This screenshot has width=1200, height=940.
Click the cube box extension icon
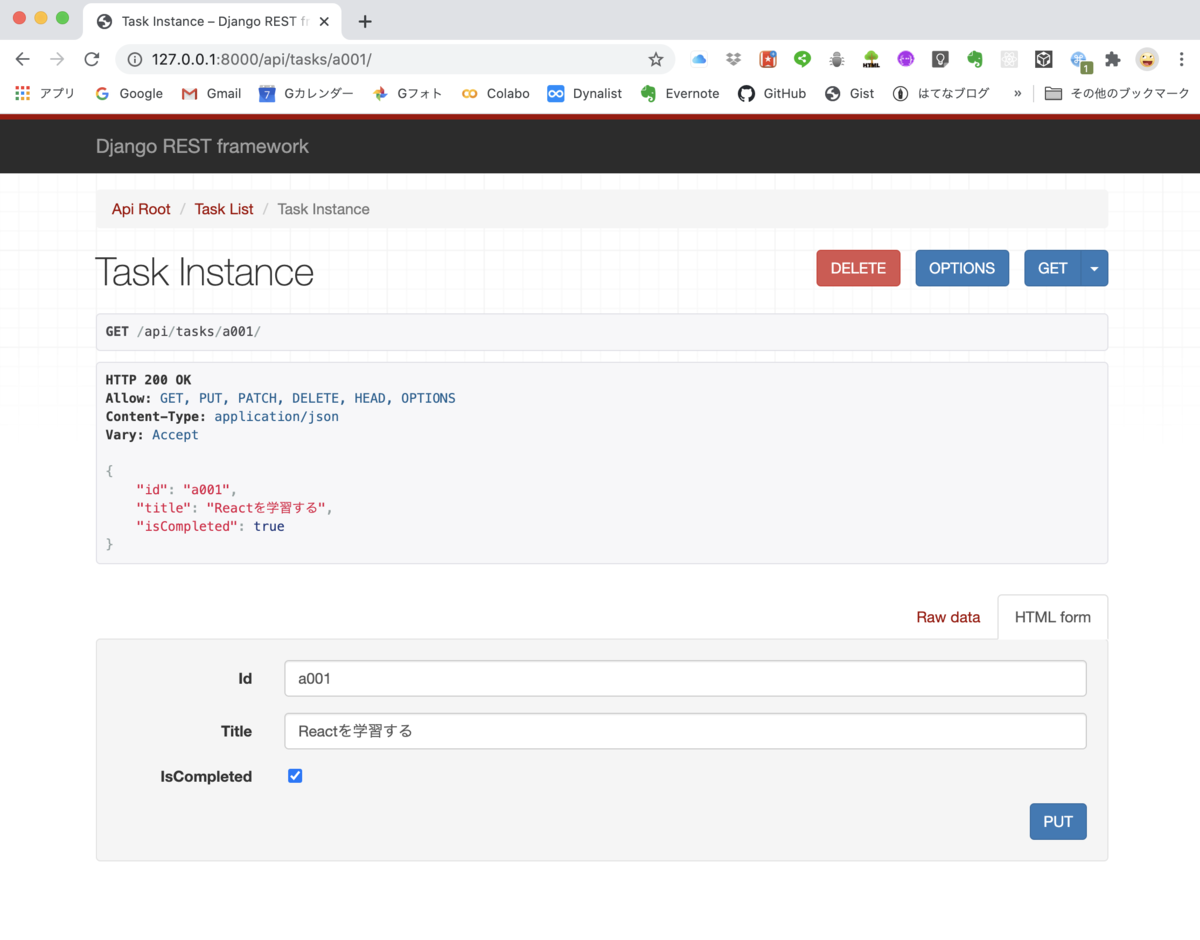[x=1043, y=60]
